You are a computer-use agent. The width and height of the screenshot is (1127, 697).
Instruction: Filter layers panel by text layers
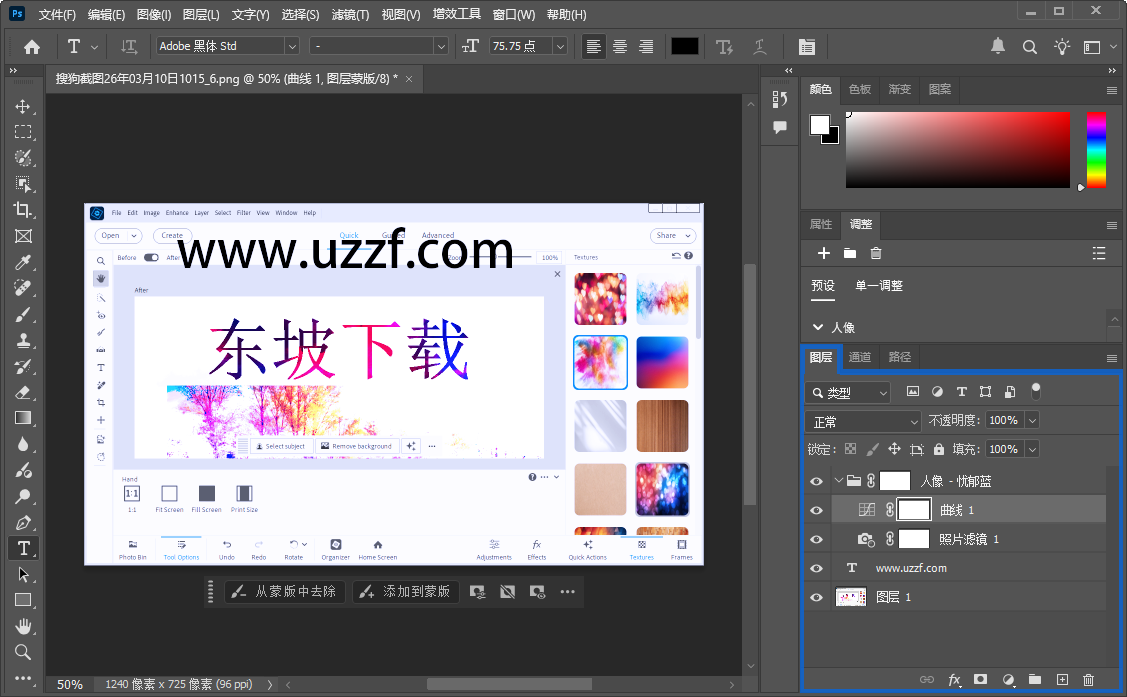click(961, 391)
